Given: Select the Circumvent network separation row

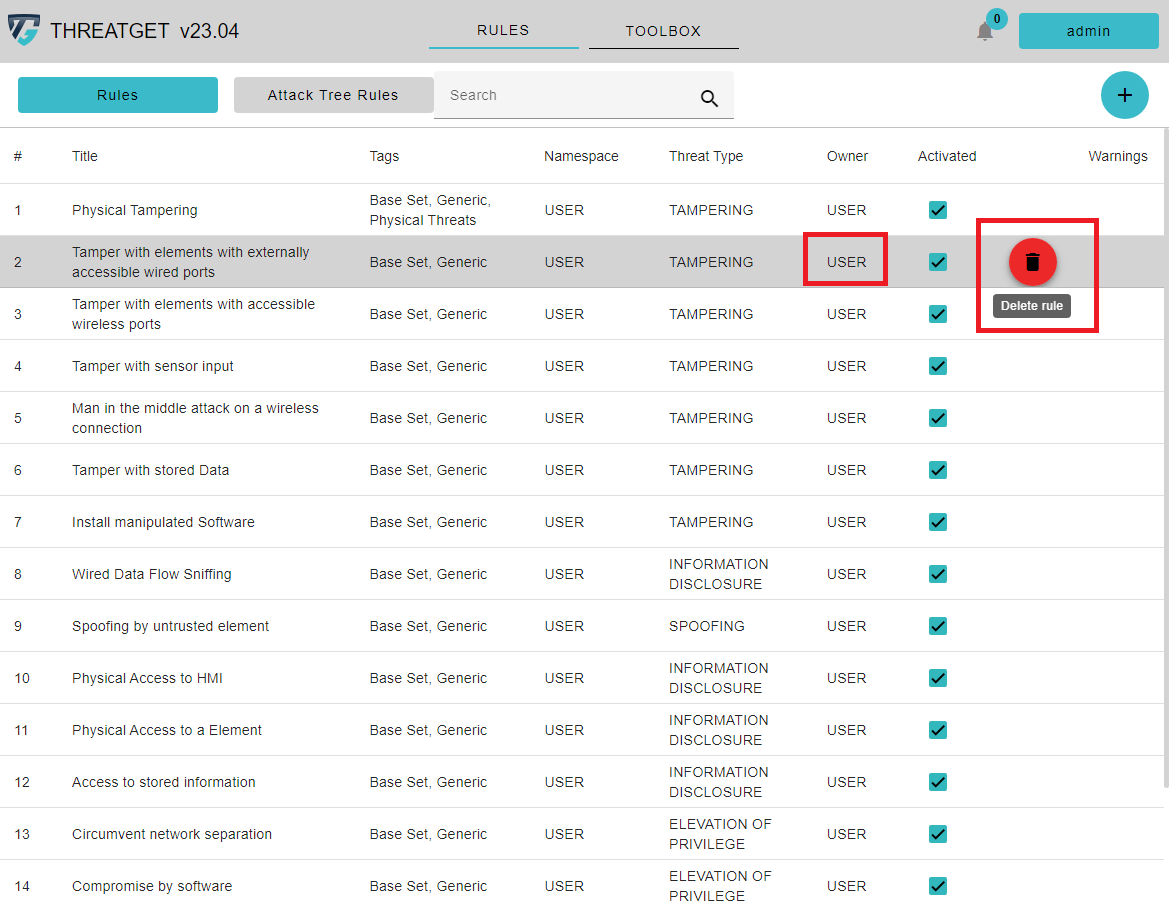Looking at the screenshot, I should coord(172,834).
